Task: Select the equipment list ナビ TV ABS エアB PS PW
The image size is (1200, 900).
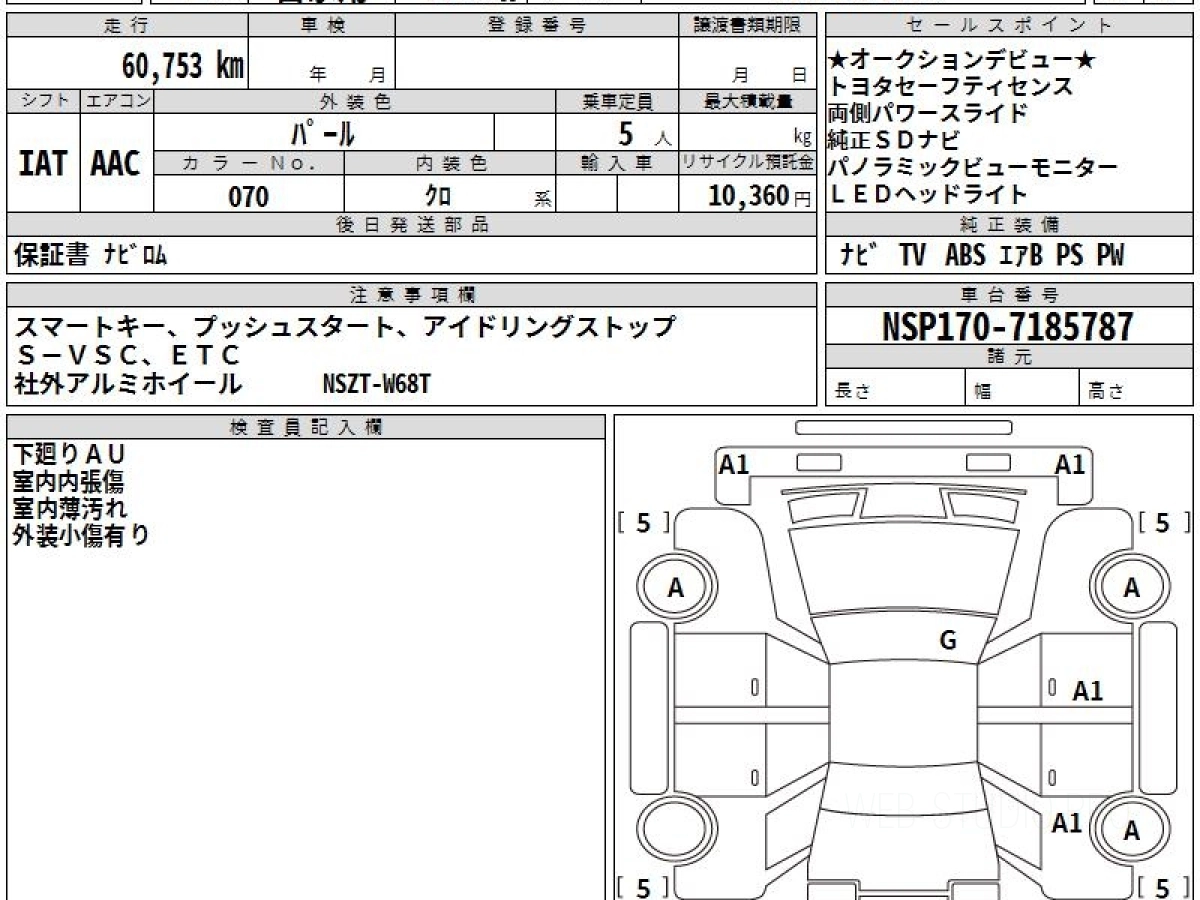Action: coord(982,256)
